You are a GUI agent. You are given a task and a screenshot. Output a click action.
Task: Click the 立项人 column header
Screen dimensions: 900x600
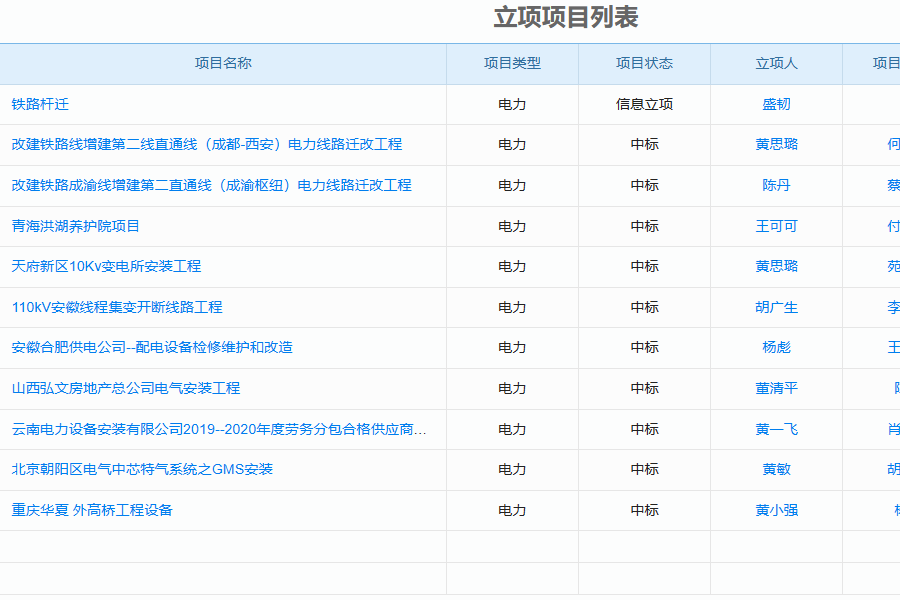tap(776, 63)
